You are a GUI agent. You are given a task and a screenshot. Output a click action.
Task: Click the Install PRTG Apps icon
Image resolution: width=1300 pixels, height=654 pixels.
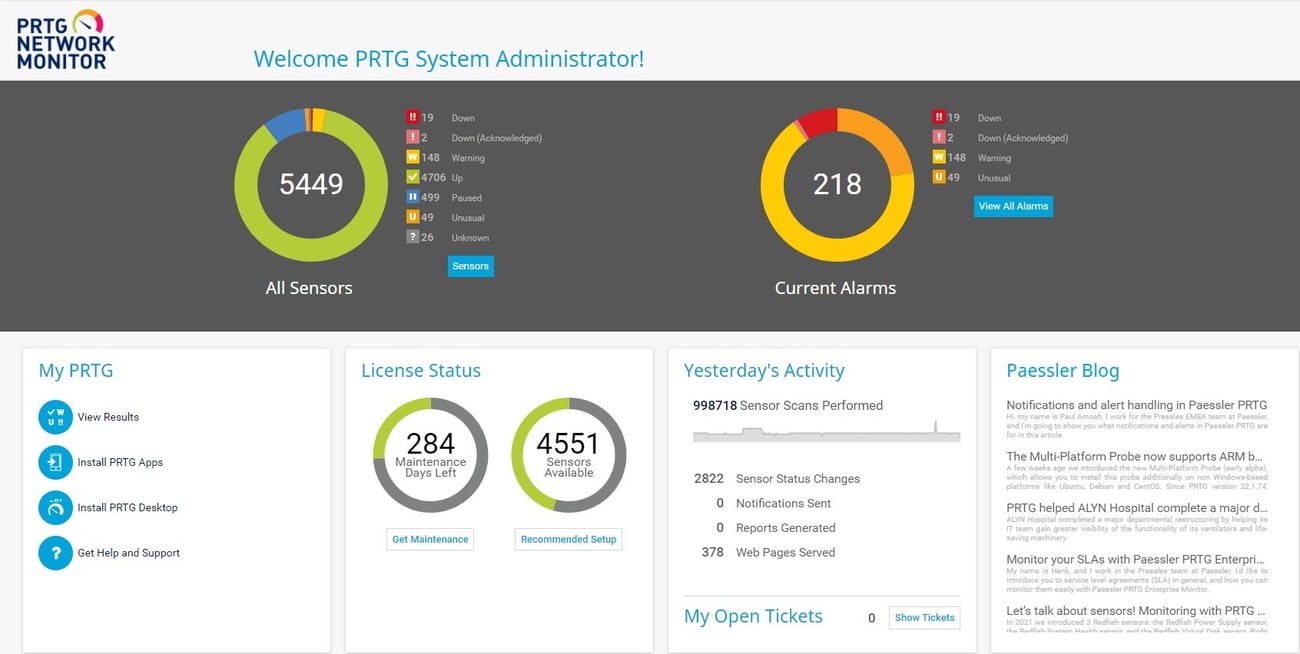coord(56,462)
